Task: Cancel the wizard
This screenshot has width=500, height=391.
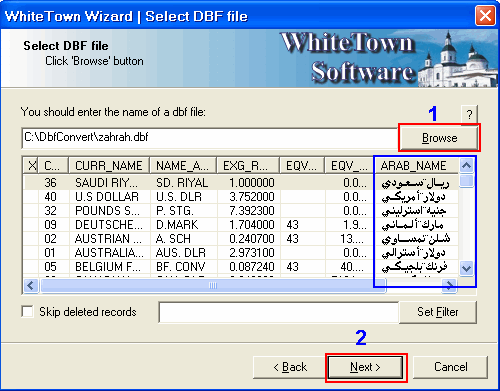Action: click(x=450, y=367)
